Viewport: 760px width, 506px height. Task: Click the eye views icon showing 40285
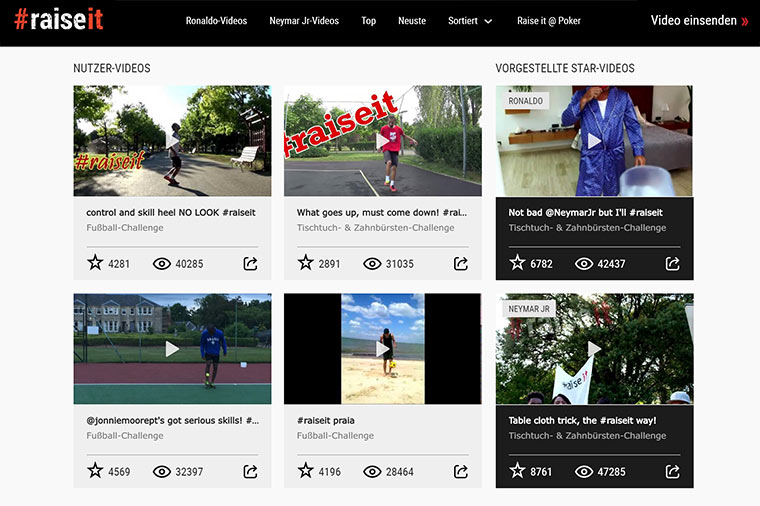[x=162, y=264]
